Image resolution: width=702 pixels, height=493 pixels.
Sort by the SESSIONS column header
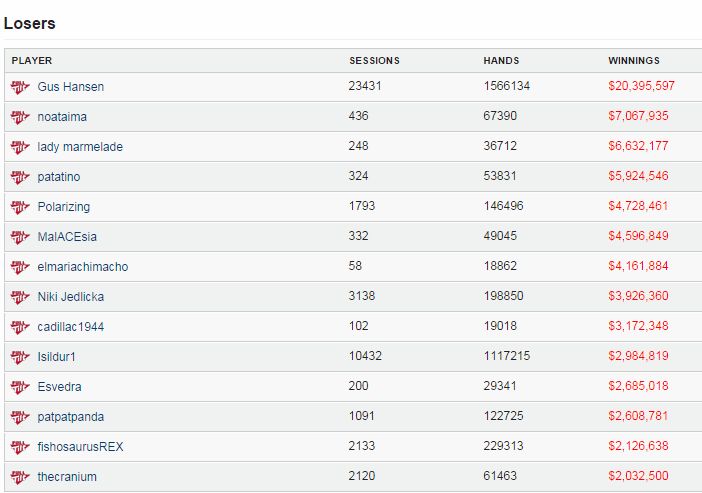coord(374,60)
